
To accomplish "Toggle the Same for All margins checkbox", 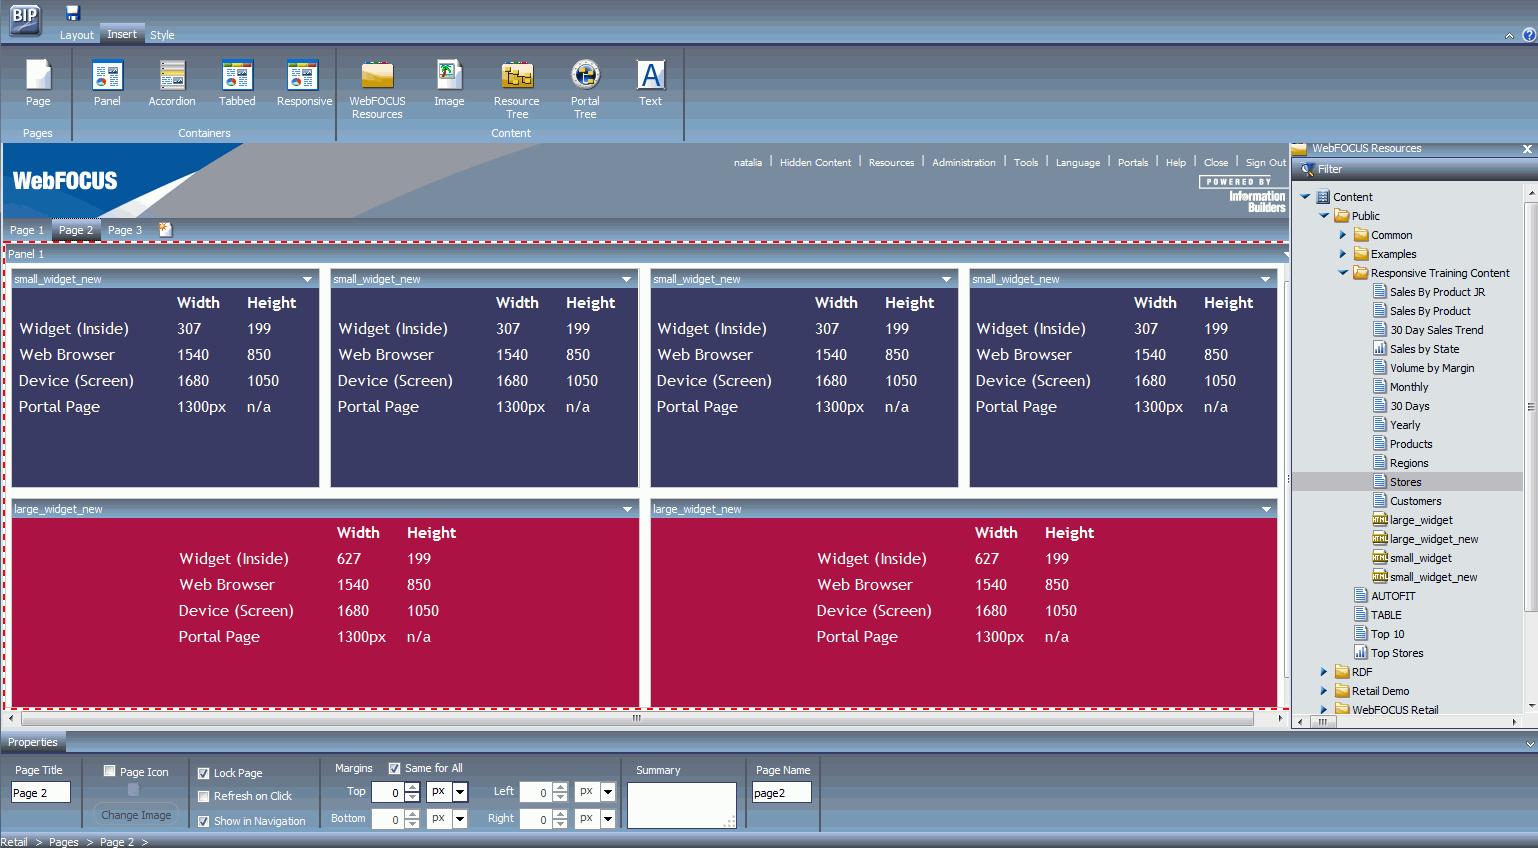I will 394,768.
